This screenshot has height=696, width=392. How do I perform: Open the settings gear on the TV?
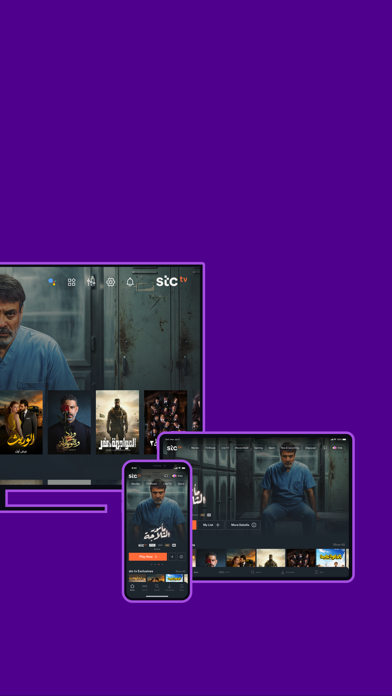coord(111,282)
